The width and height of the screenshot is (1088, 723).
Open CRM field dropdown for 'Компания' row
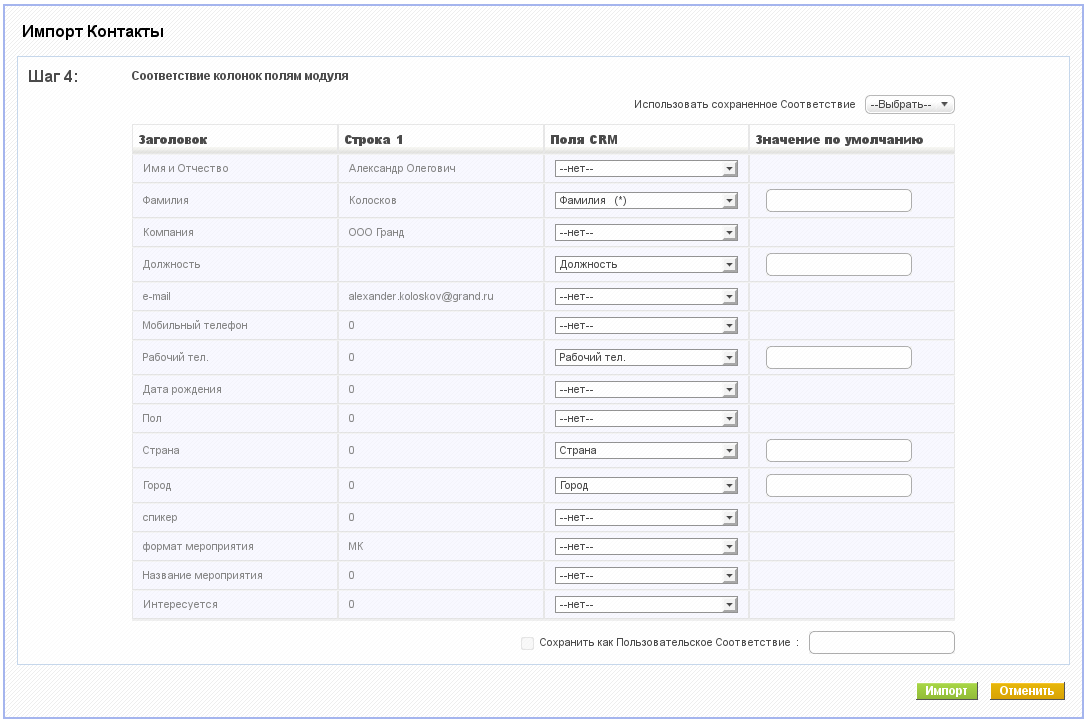click(x=646, y=232)
